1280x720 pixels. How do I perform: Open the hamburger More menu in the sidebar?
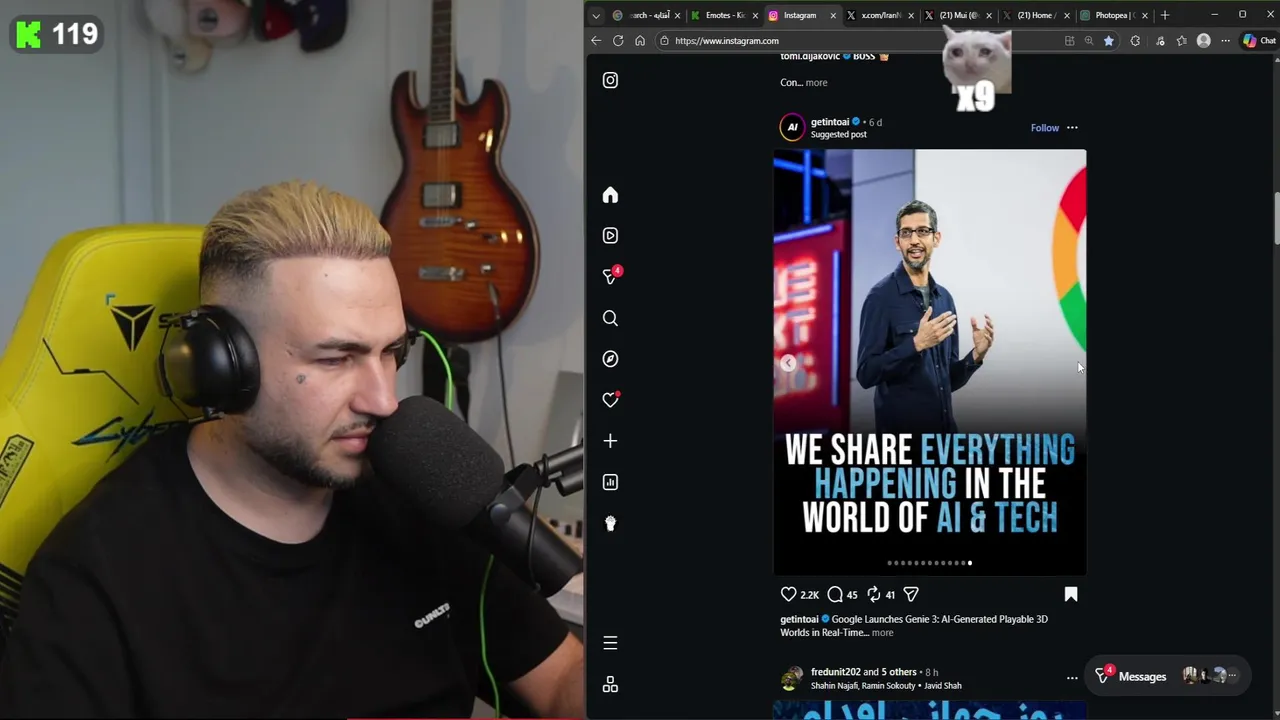pyautogui.click(x=610, y=643)
